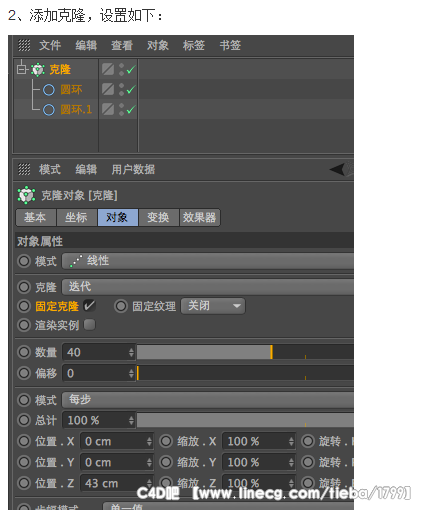Click the attribute manager grip icon
This screenshot has width=437, height=510.
(24, 170)
